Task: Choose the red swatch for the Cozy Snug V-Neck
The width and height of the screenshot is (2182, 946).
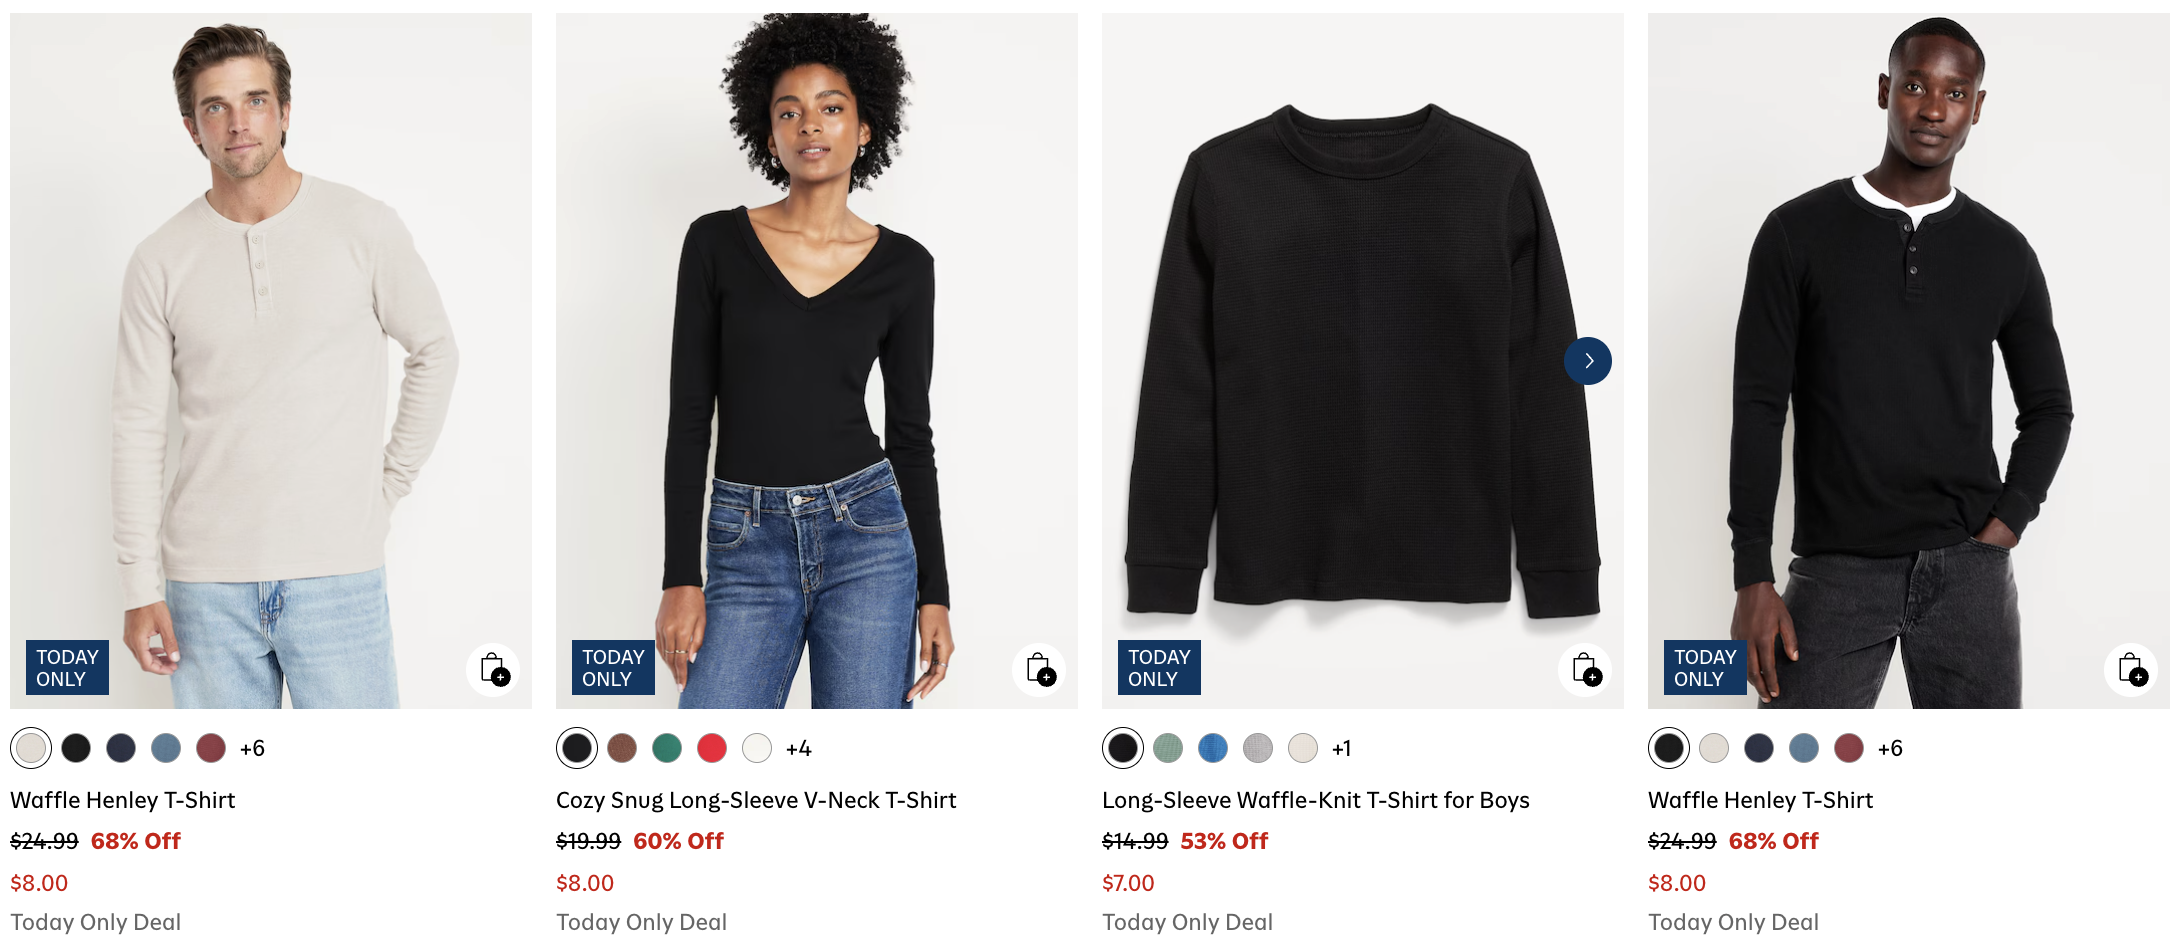Action: click(712, 748)
